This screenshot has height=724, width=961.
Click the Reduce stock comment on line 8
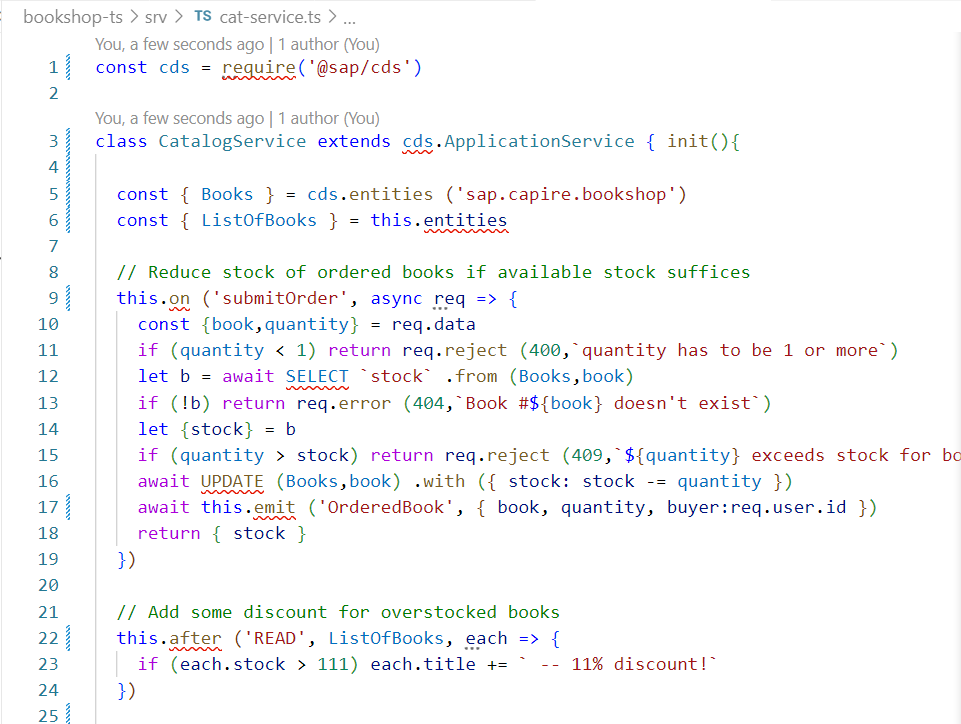coord(433,272)
